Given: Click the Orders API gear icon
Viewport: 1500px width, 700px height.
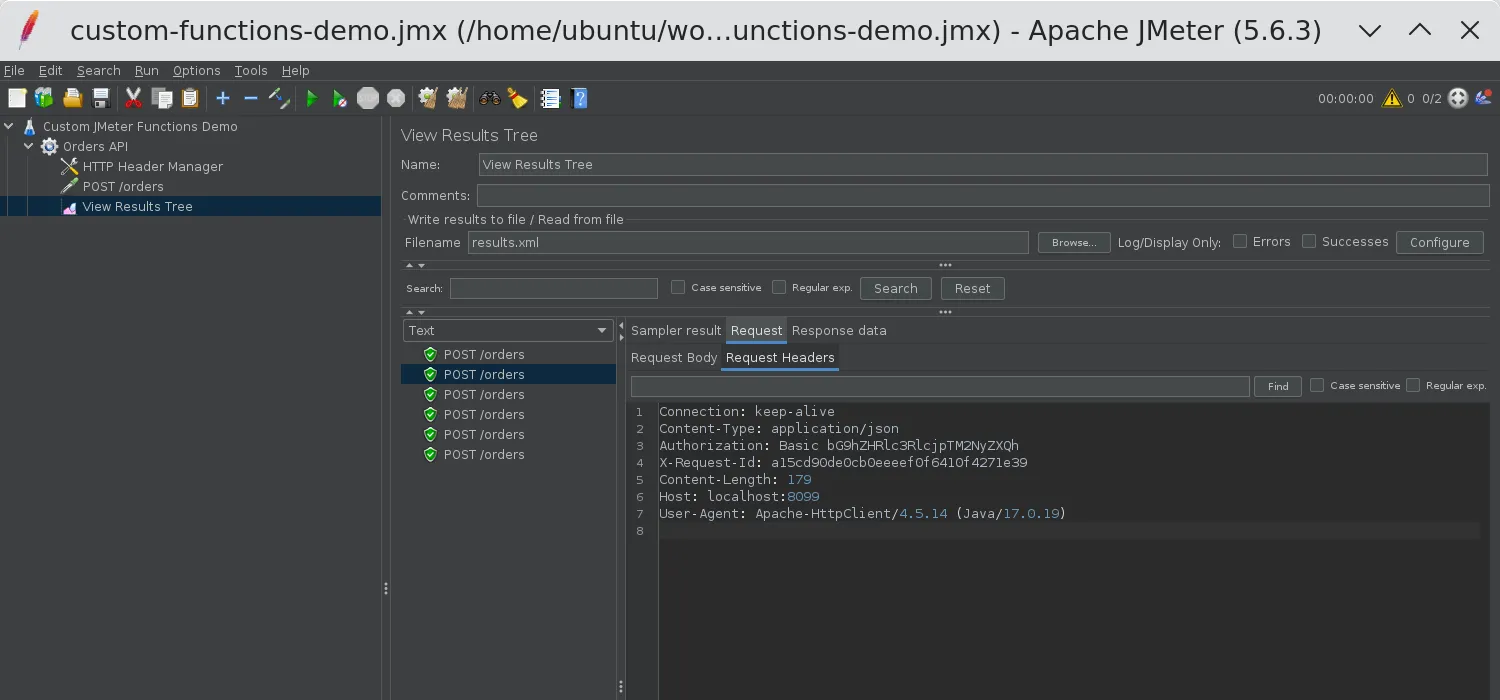Looking at the screenshot, I should (49, 147).
